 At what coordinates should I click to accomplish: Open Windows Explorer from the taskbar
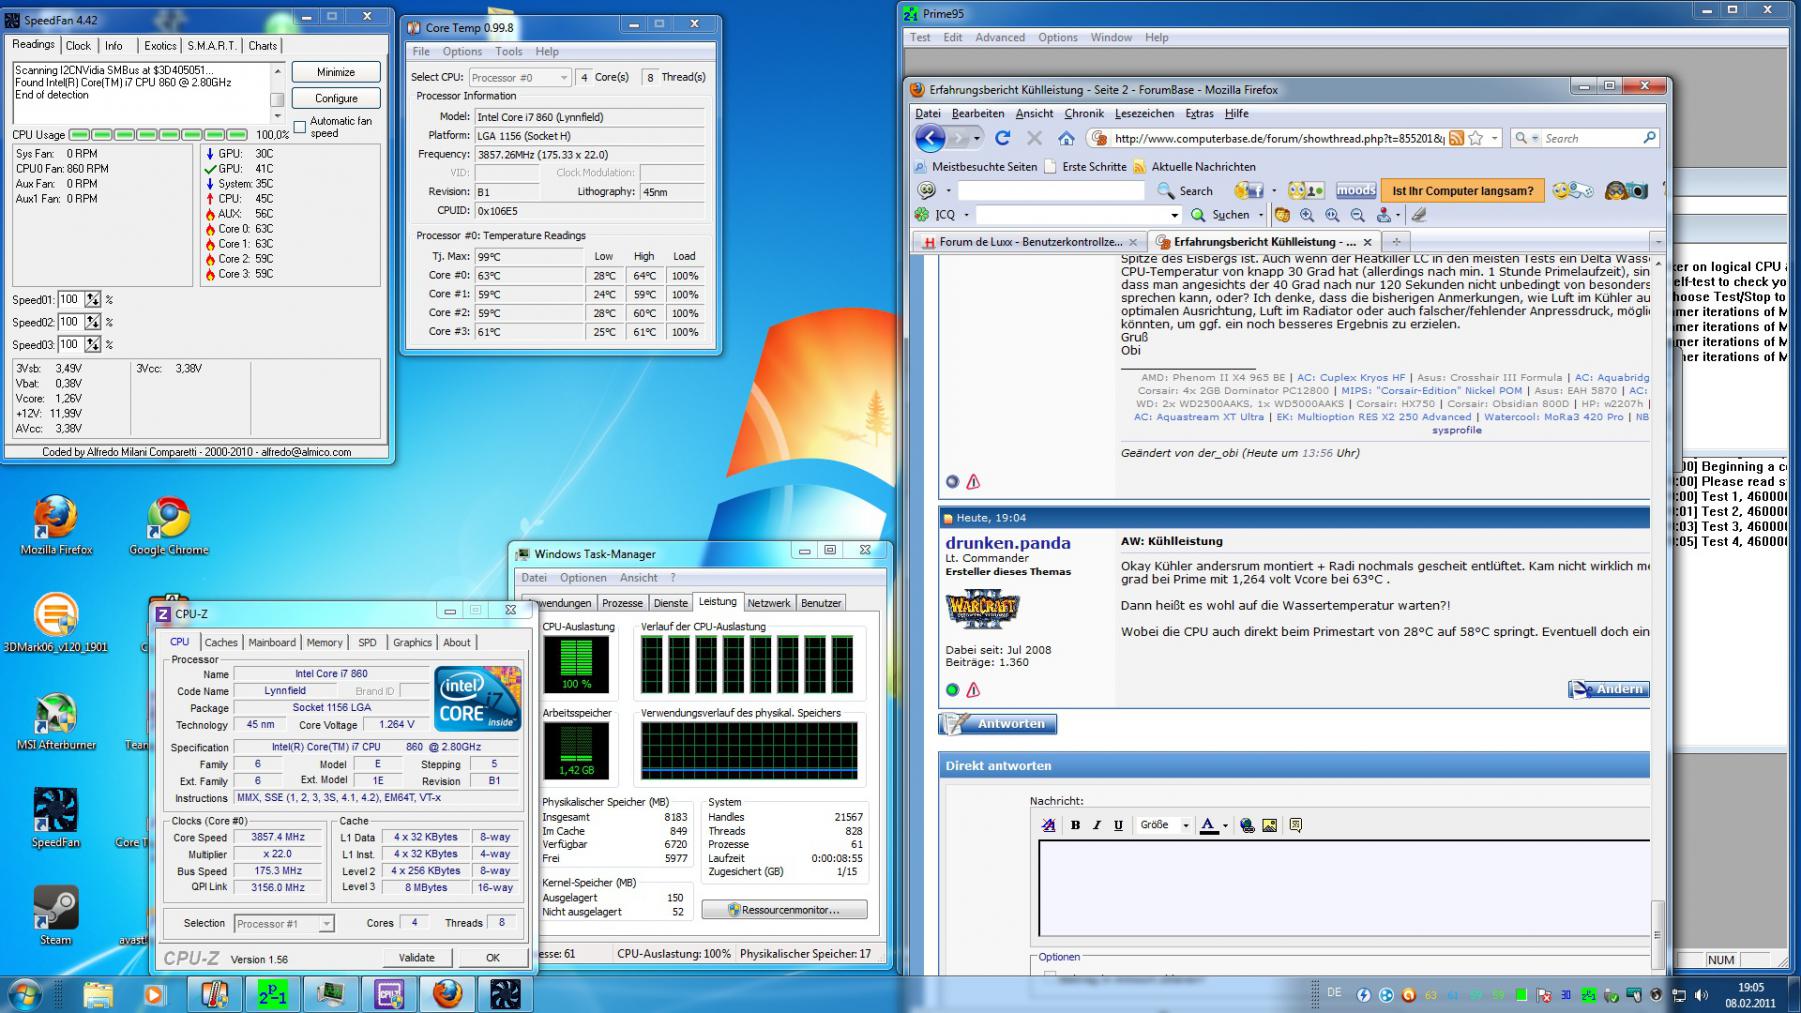click(x=98, y=995)
